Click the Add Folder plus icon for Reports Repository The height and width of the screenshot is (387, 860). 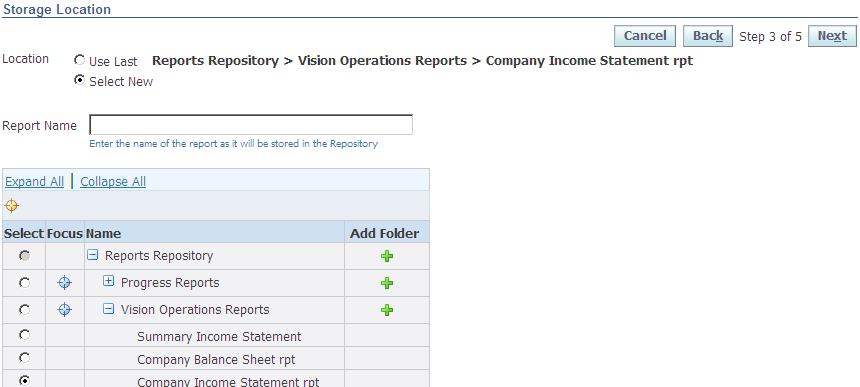click(387, 256)
